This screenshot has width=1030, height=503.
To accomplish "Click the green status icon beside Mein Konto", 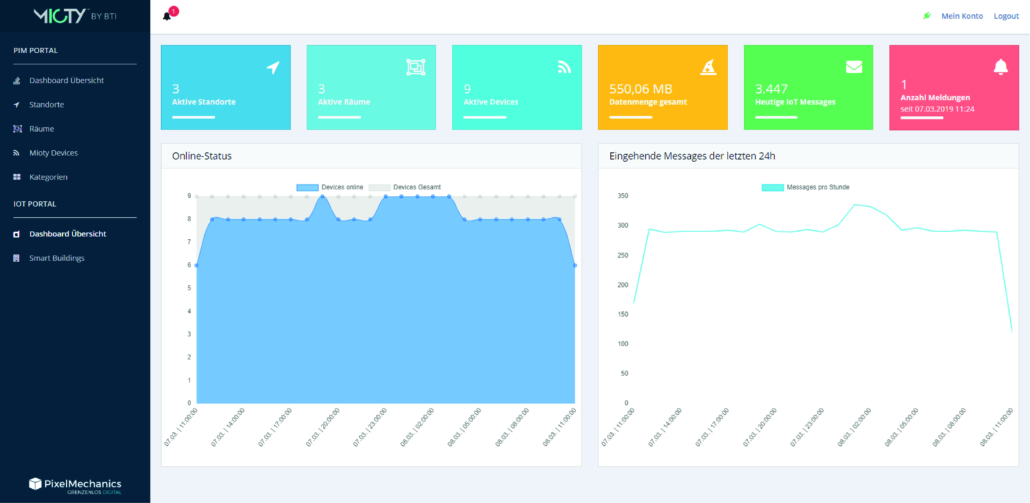I will (927, 16).
